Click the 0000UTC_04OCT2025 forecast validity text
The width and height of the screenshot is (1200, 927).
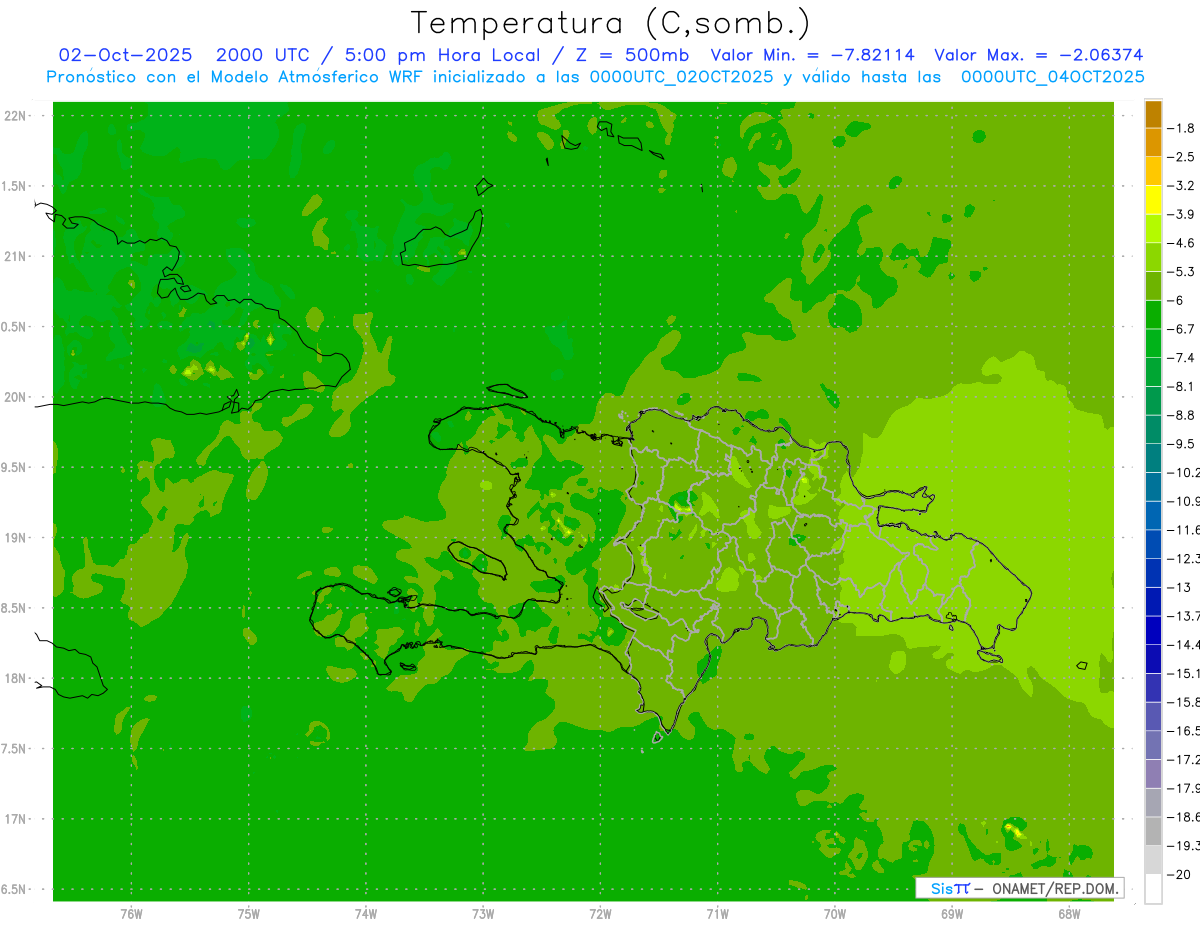(x=1052, y=76)
